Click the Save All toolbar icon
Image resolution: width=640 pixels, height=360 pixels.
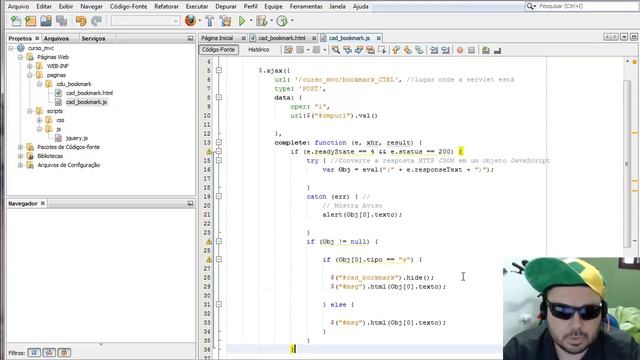click(x=61, y=21)
